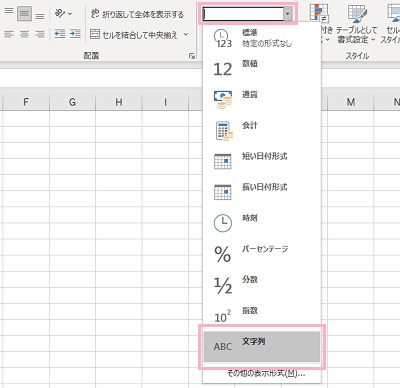The image size is (400, 388).
Task: Select column G header
Action: 72,102
